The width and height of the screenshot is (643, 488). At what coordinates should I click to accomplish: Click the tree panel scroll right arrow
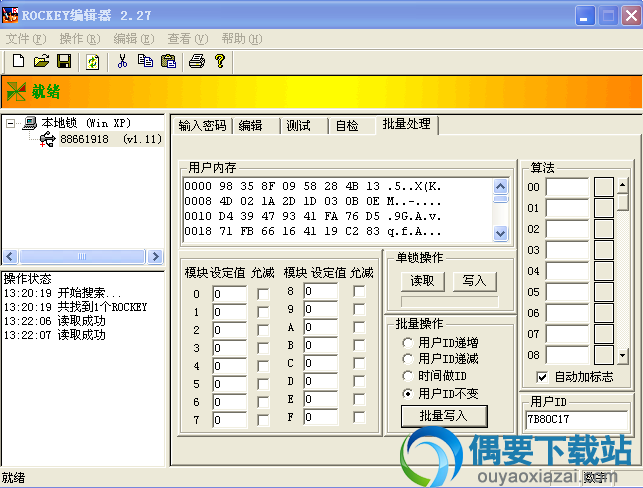coord(155,257)
